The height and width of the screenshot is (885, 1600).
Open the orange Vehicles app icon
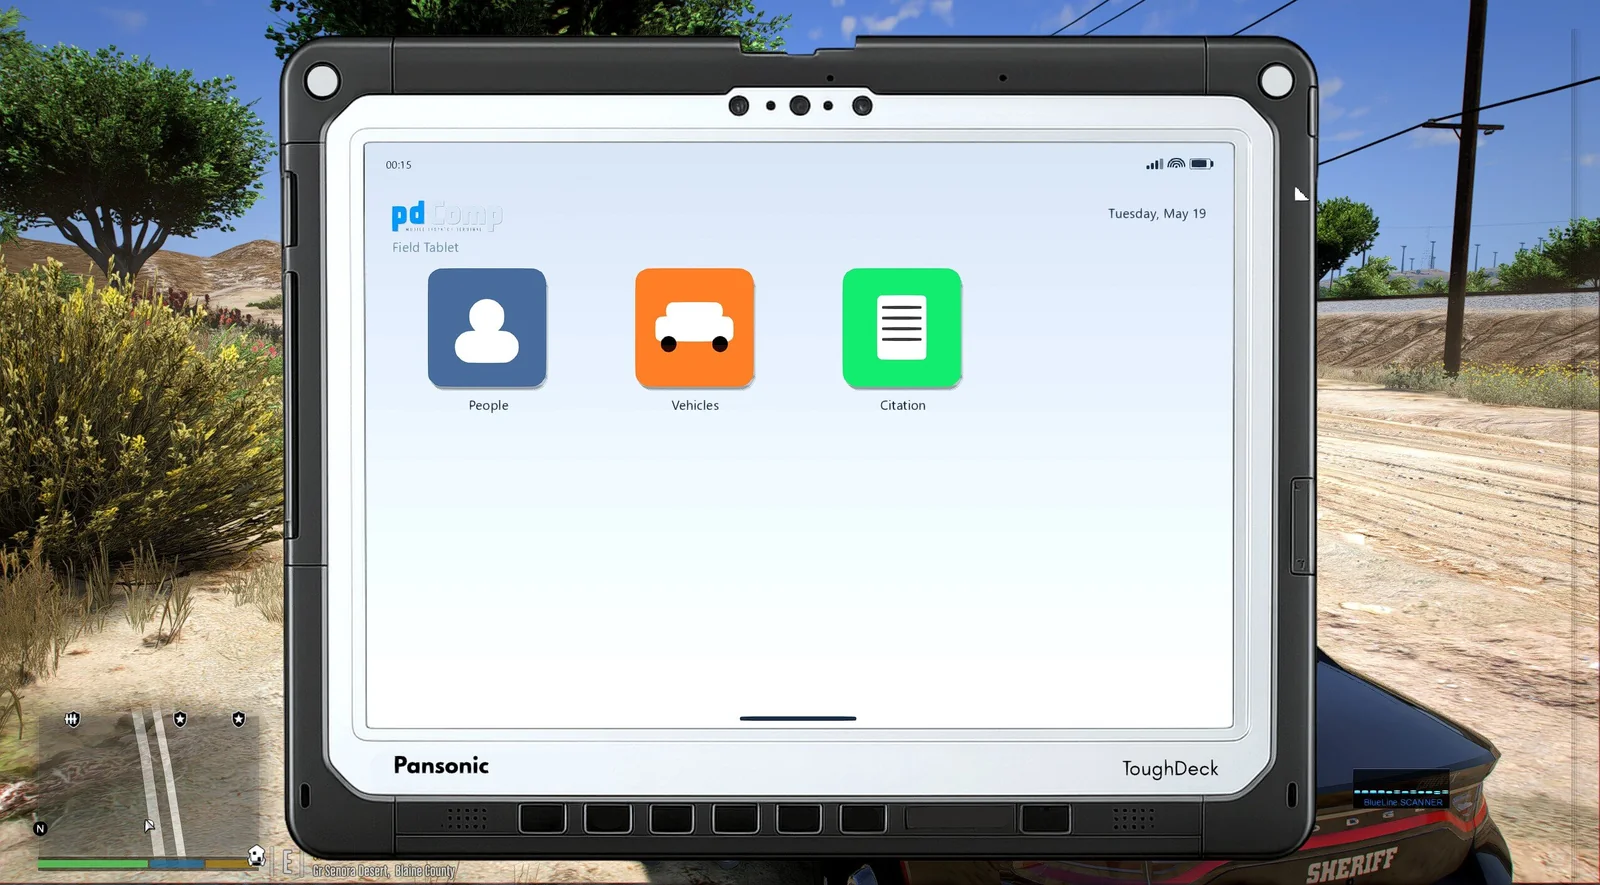pyautogui.click(x=694, y=327)
